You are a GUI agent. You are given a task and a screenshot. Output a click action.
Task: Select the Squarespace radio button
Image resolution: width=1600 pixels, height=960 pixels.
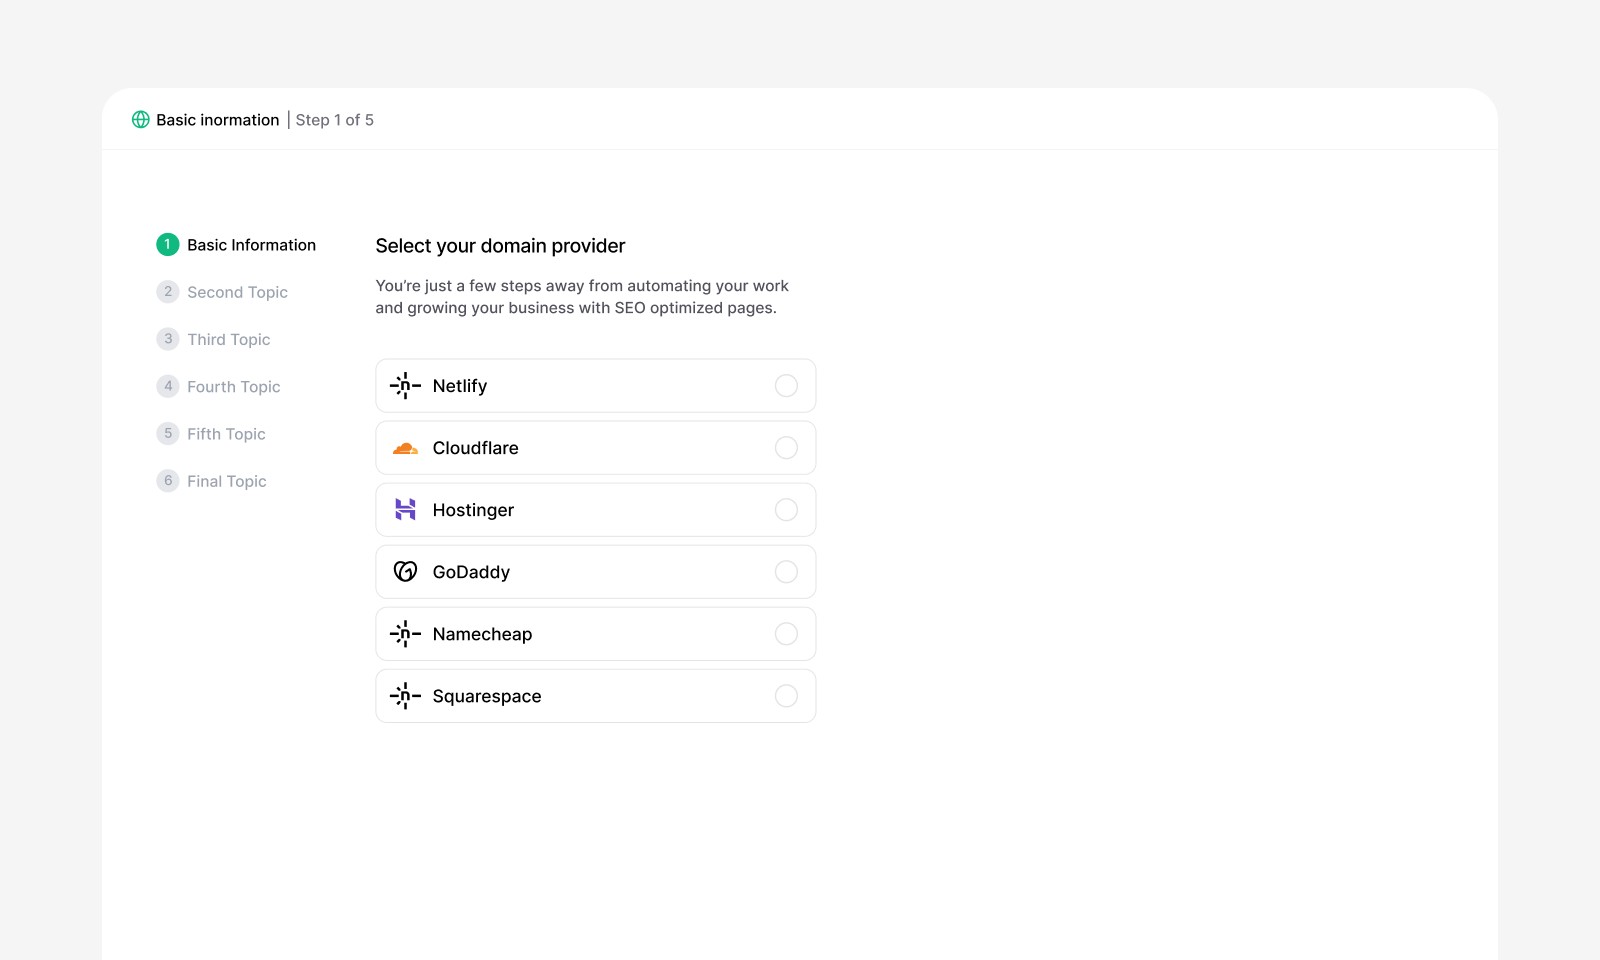[787, 696]
